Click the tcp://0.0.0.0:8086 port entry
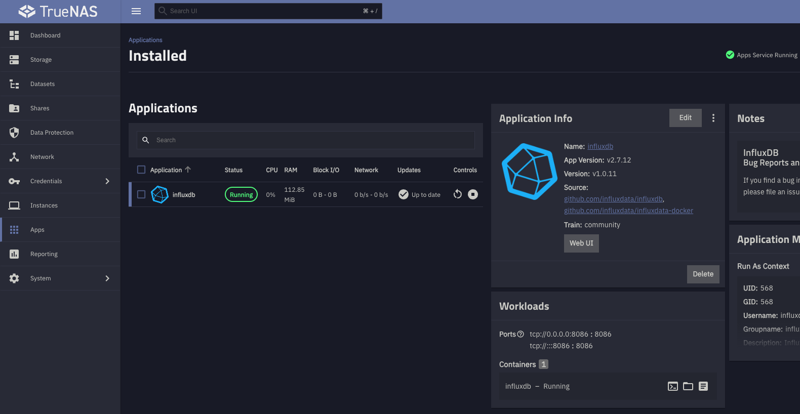Screen dimensions: 800x414 [570, 334]
